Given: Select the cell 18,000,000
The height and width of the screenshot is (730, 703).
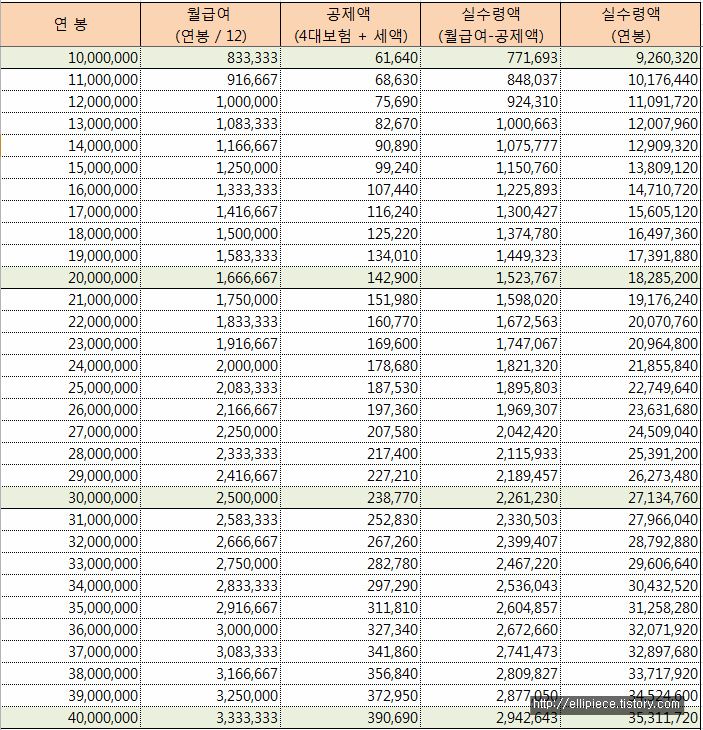Looking at the screenshot, I should pos(70,234).
